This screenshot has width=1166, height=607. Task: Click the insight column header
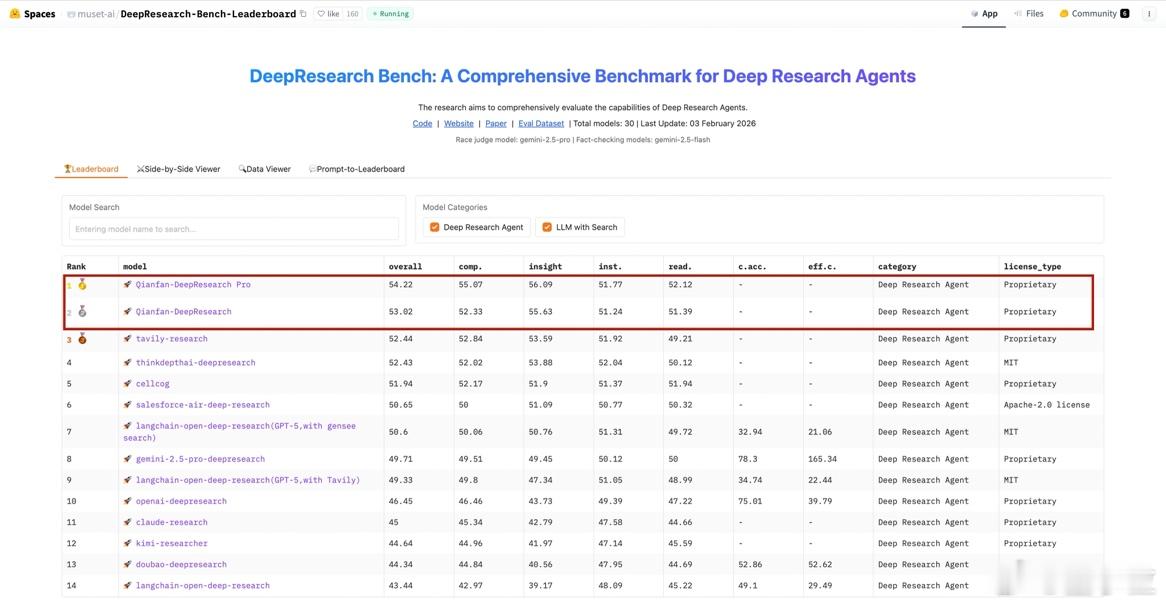[545, 266]
